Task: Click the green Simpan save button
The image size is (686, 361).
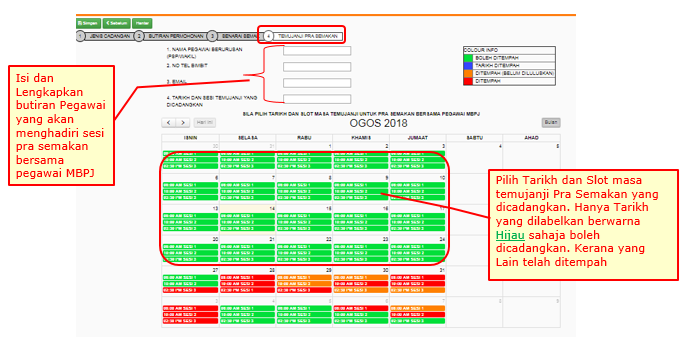Action: tap(88, 23)
